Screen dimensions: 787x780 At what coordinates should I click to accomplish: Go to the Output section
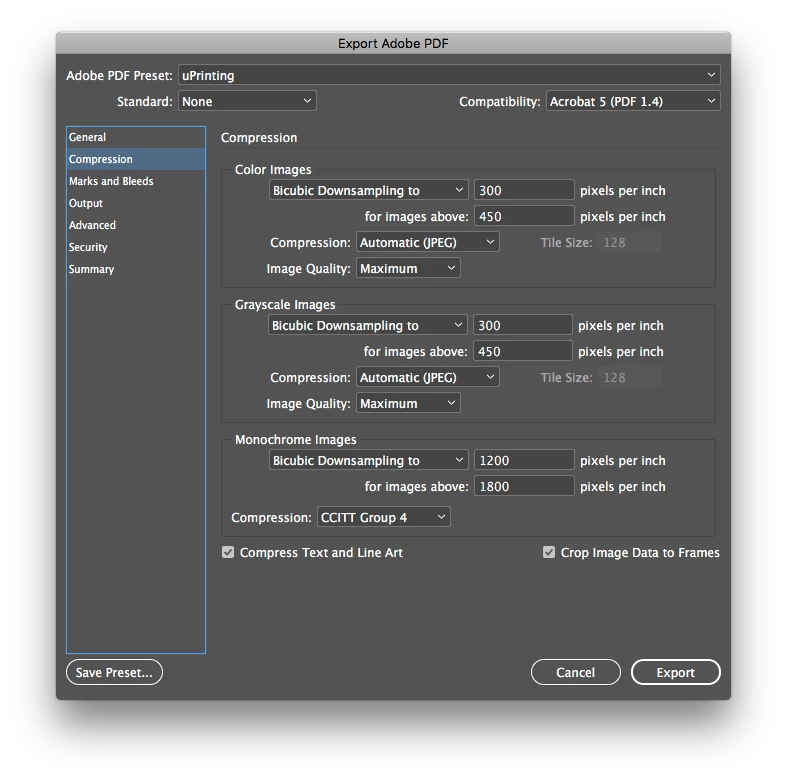pyautogui.click(x=136, y=203)
